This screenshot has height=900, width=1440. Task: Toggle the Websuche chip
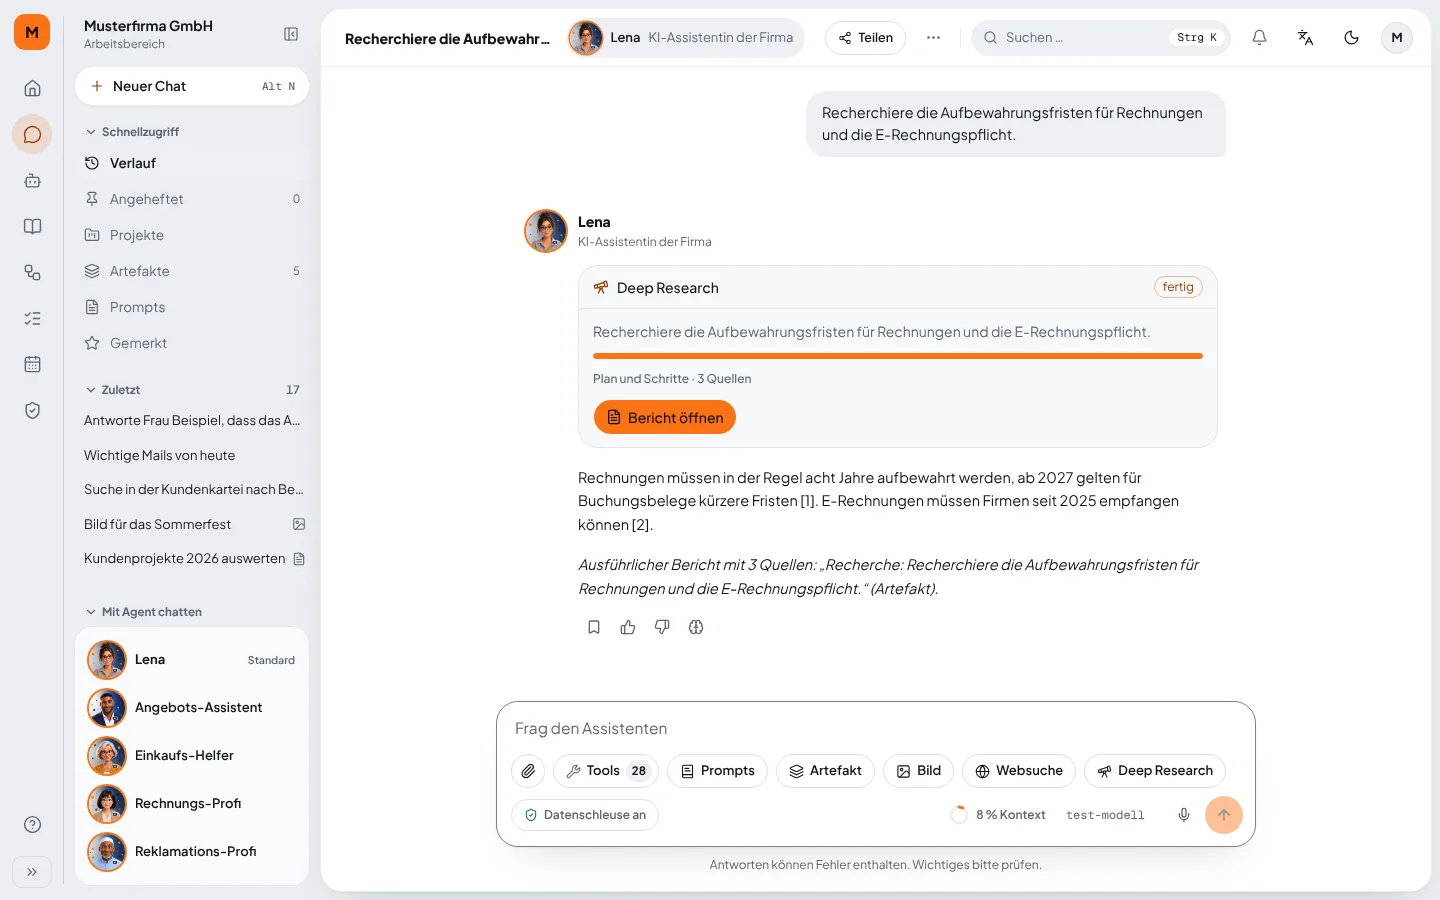(x=1019, y=771)
